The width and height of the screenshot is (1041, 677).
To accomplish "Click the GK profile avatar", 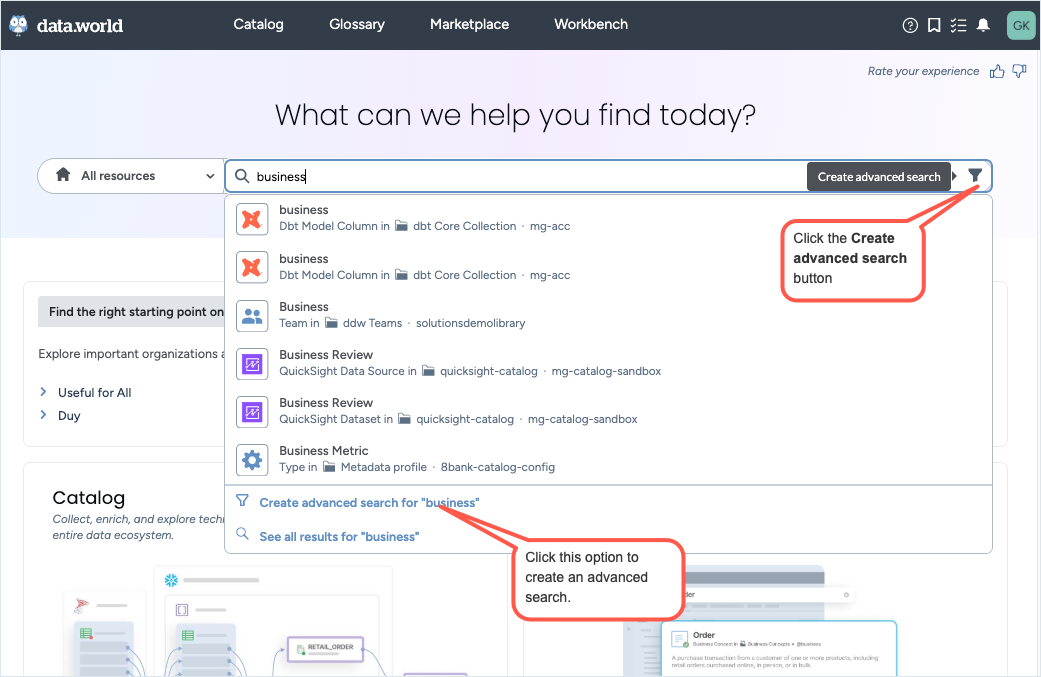I will tap(1021, 25).
